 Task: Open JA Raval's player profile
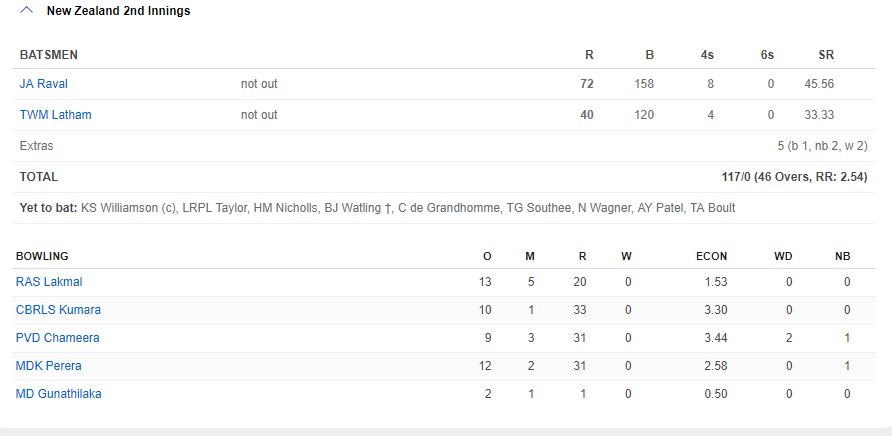tap(44, 84)
